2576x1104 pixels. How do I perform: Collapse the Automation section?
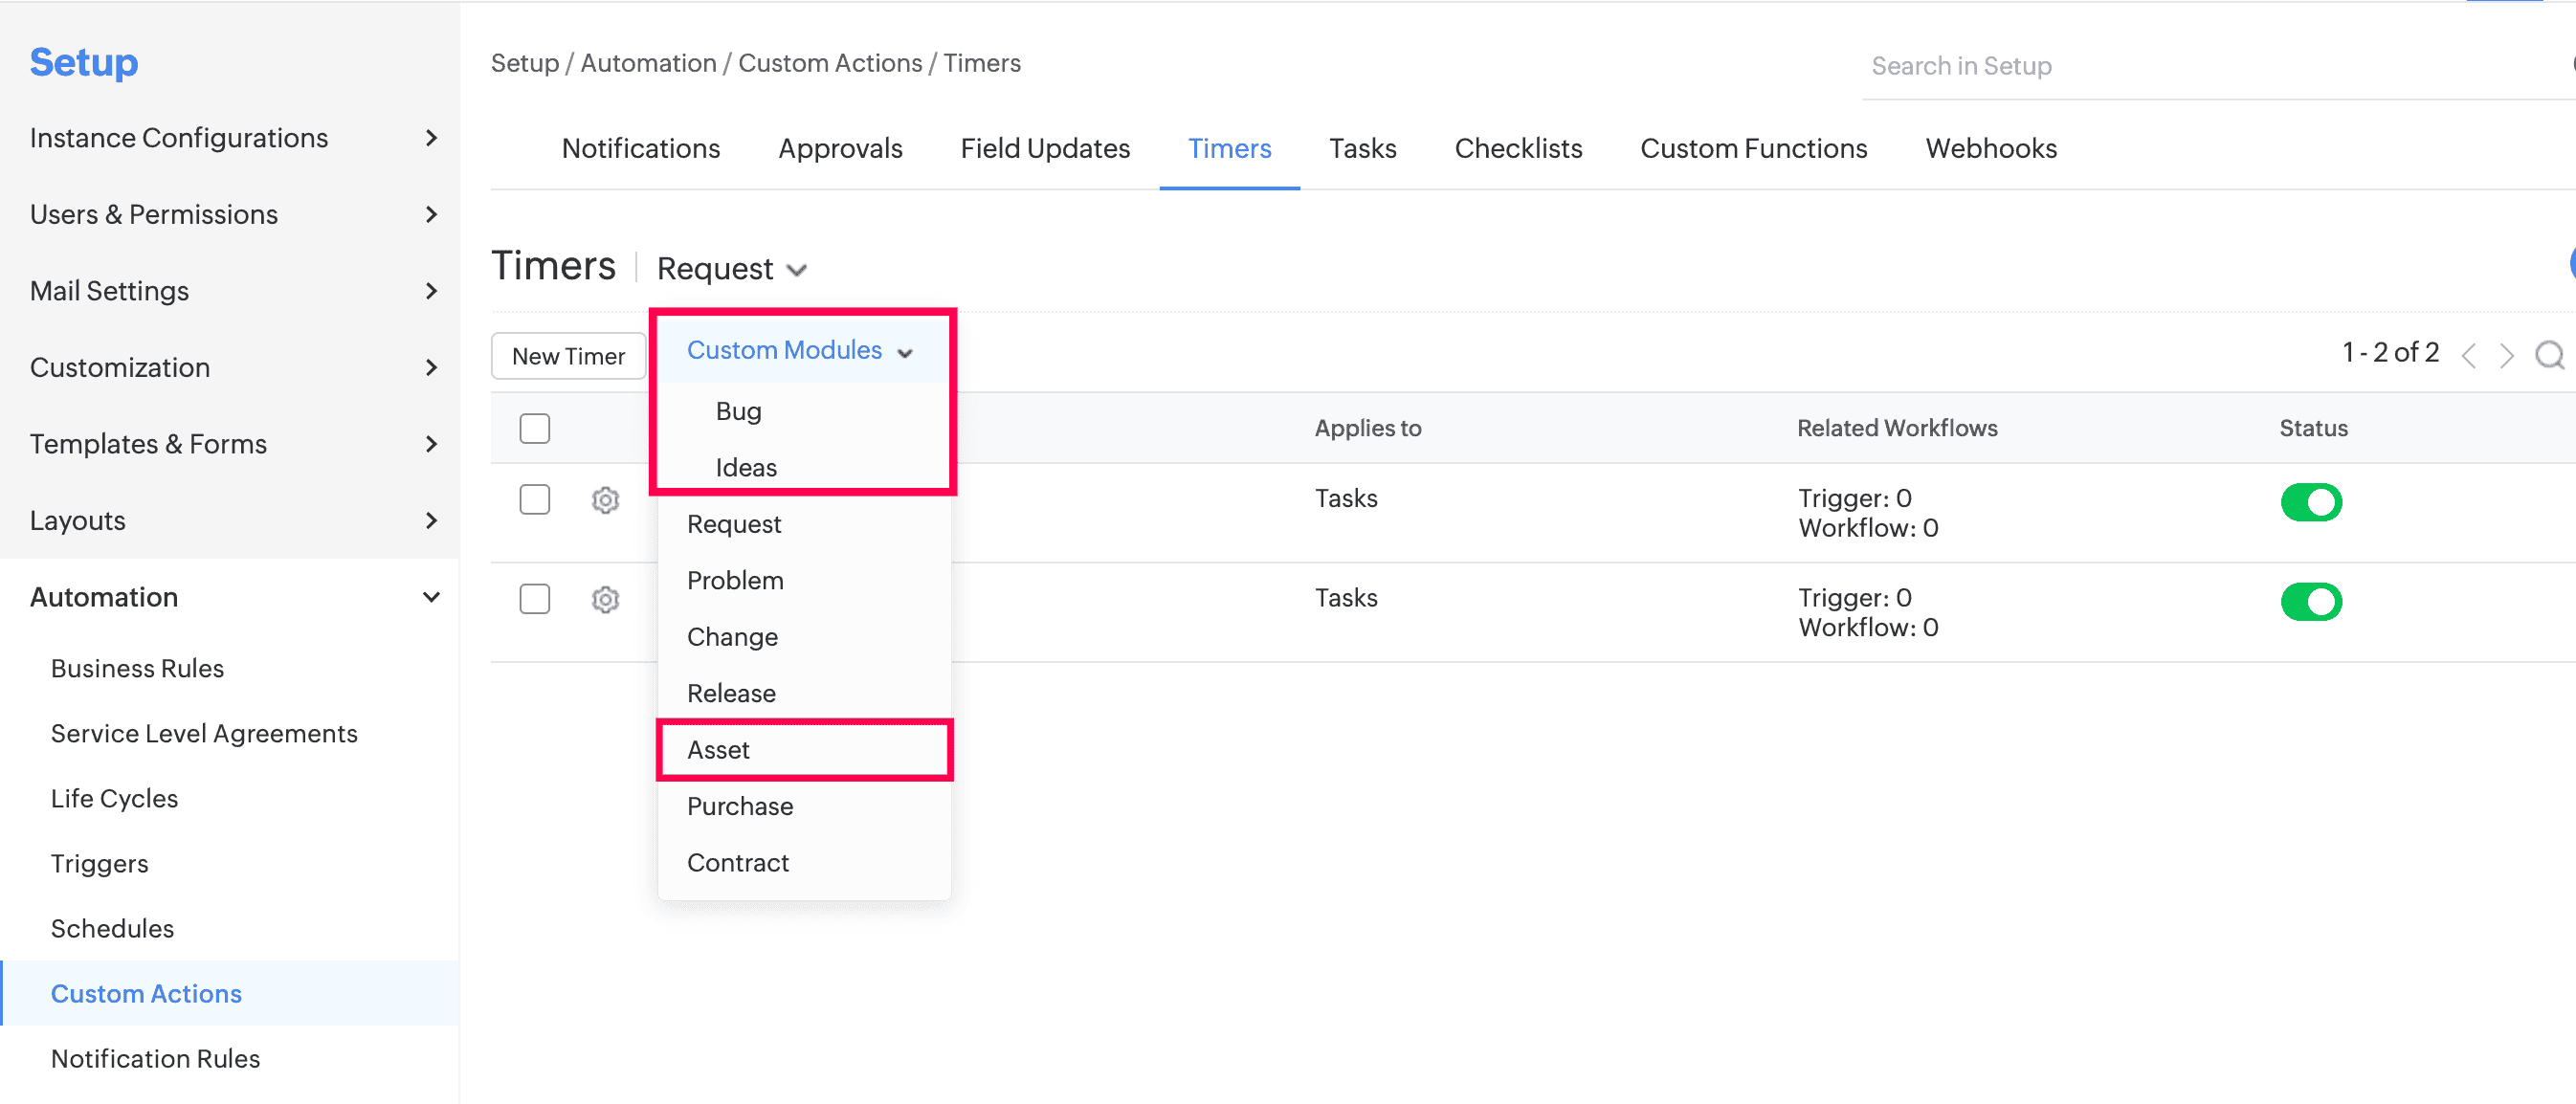pos(230,597)
